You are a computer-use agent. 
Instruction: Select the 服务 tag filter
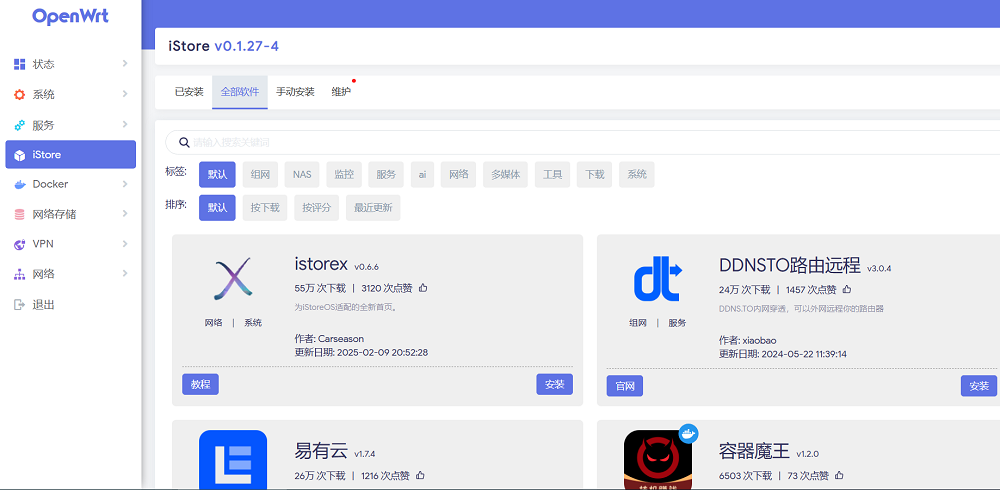tap(386, 174)
